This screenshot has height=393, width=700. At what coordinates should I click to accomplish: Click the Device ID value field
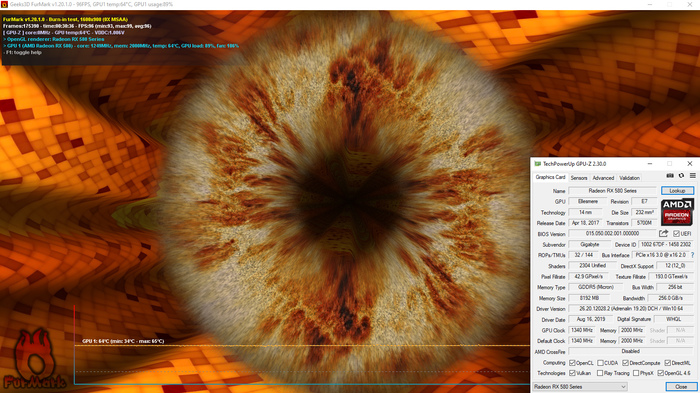coord(666,244)
